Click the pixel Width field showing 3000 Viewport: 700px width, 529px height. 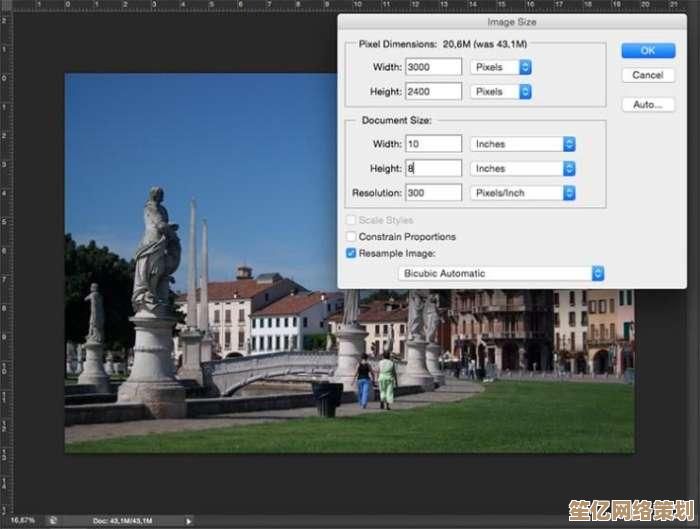pyautogui.click(x=433, y=67)
